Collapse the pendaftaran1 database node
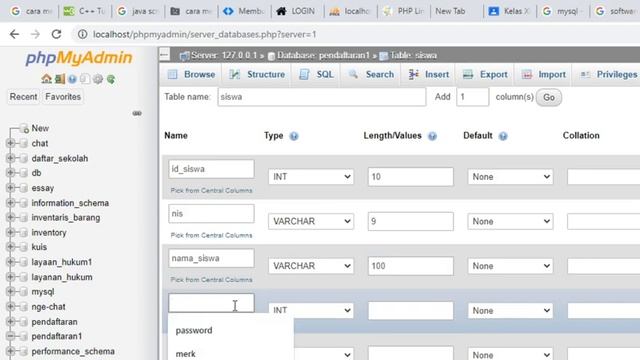 click(x=10, y=336)
